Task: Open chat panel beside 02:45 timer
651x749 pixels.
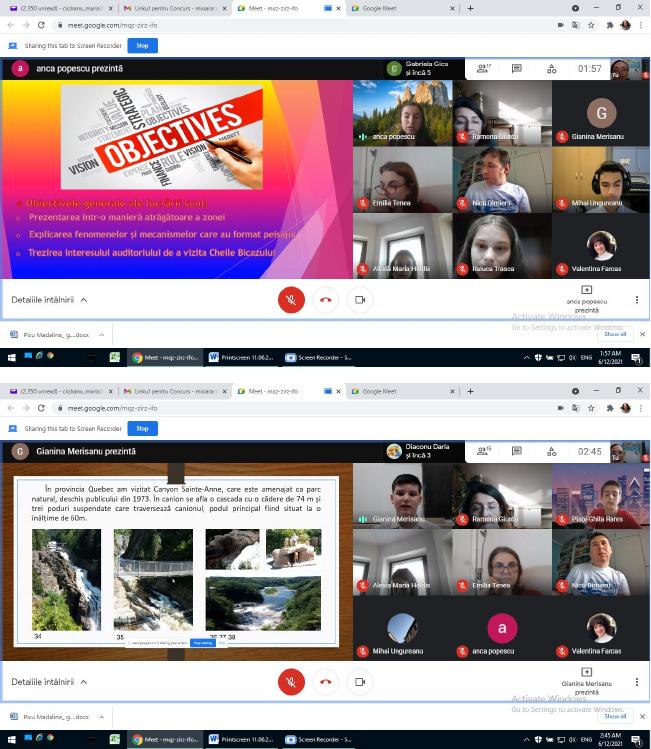Action: (516, 451)
